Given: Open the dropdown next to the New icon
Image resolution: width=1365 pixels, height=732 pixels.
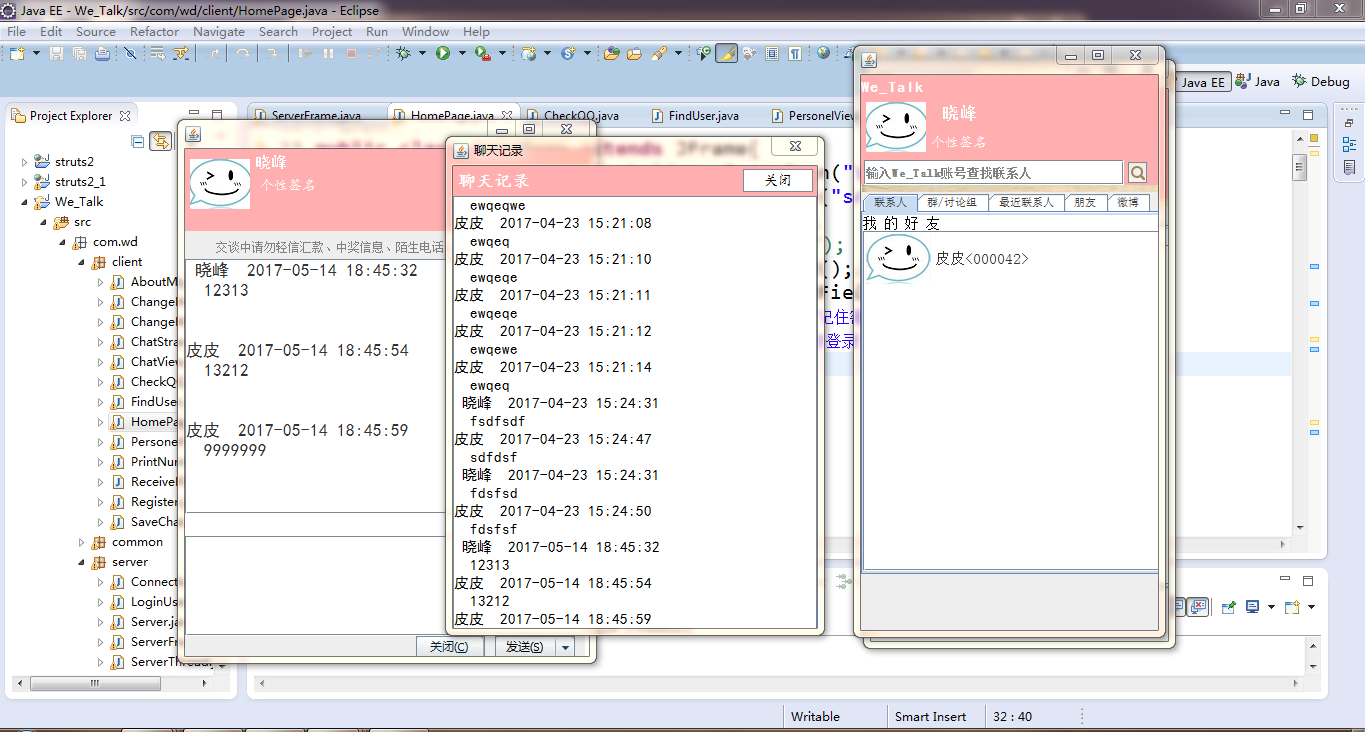Looking at the screenshot, I should click(36, 53).
